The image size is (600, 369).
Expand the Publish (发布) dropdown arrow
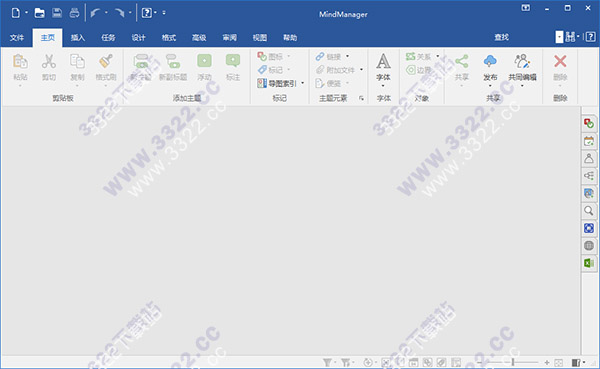tap(490, 86)
